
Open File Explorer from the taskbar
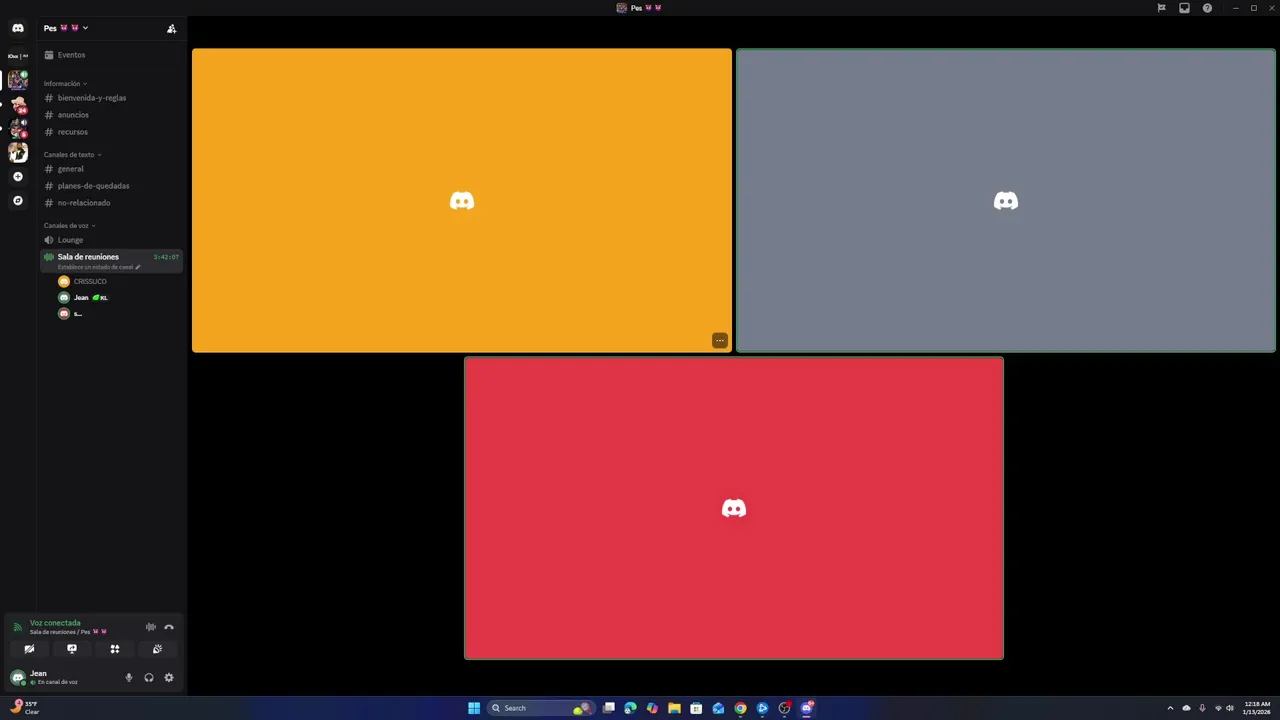[x=674, y=708]
